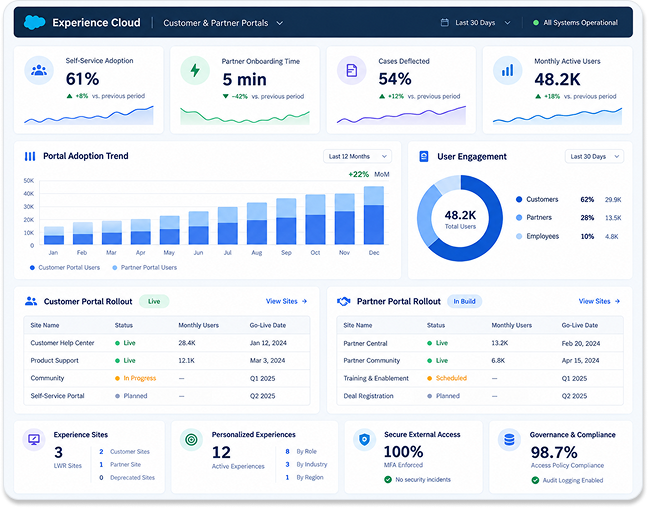Toggle the Customers legend entry in User Engagement

tap(537, 199)
